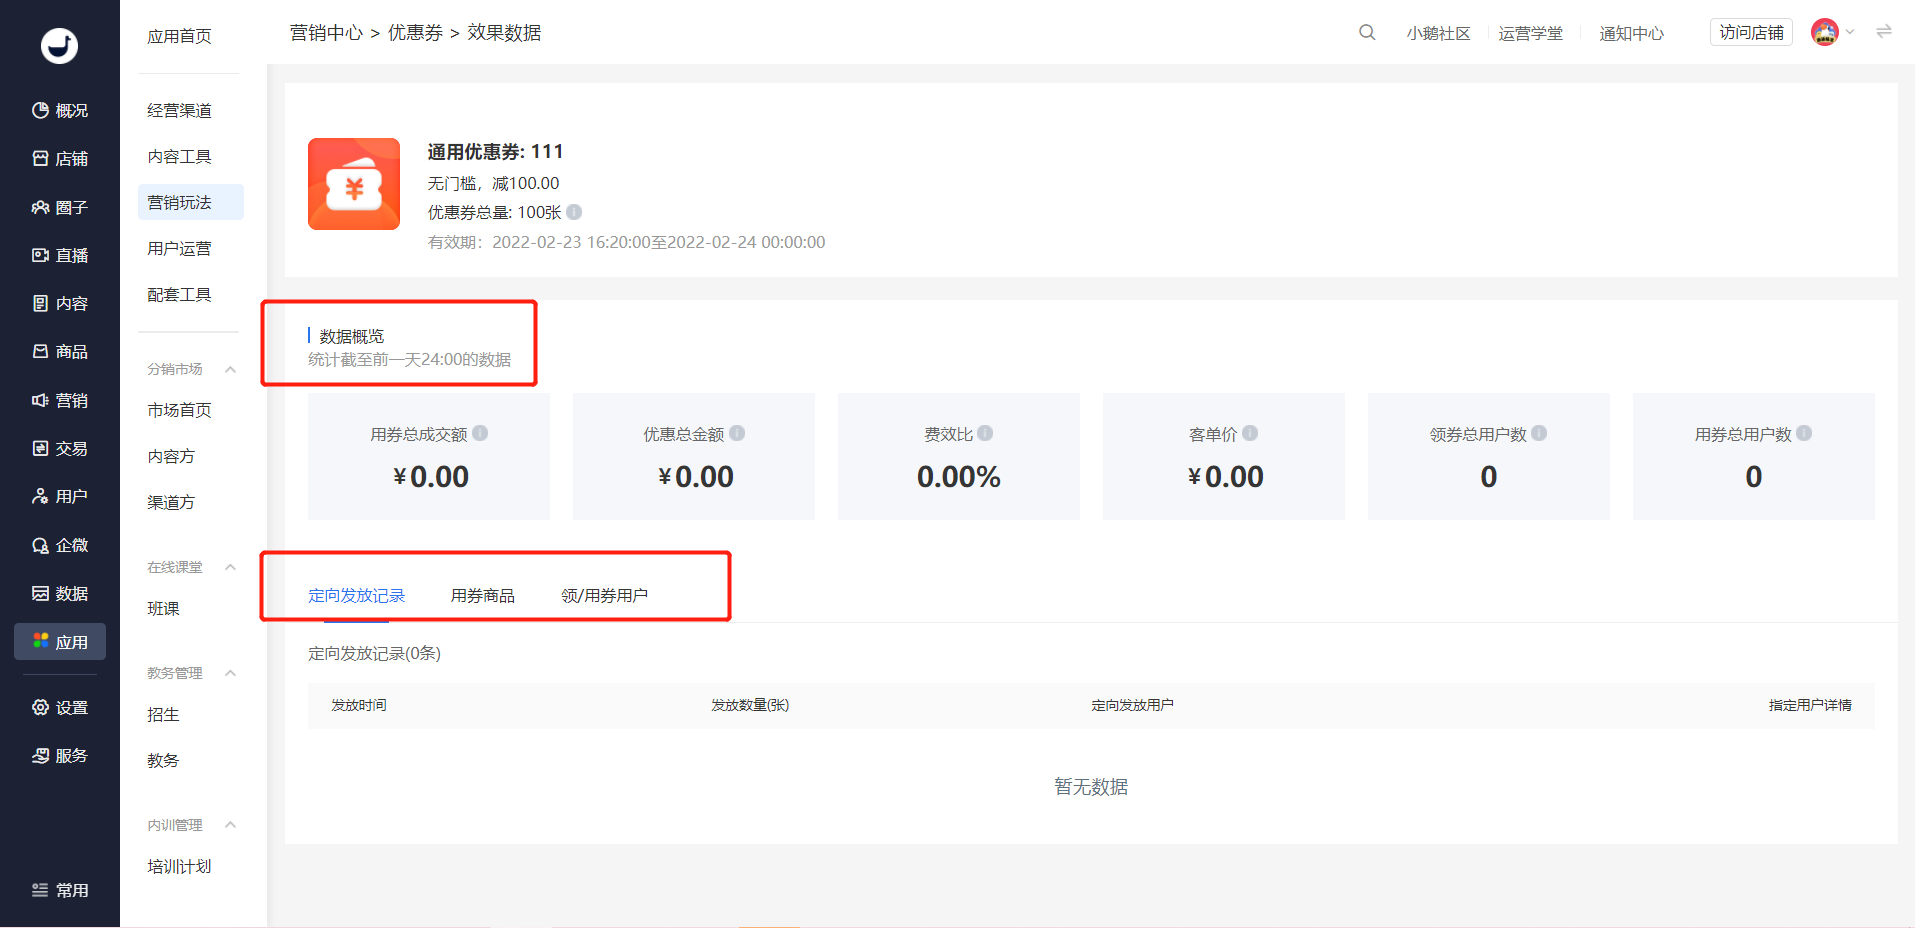This screenshot has height=928, width=1915.
Task: Click the info icon beside 用券总成交额
Action: 480,433
